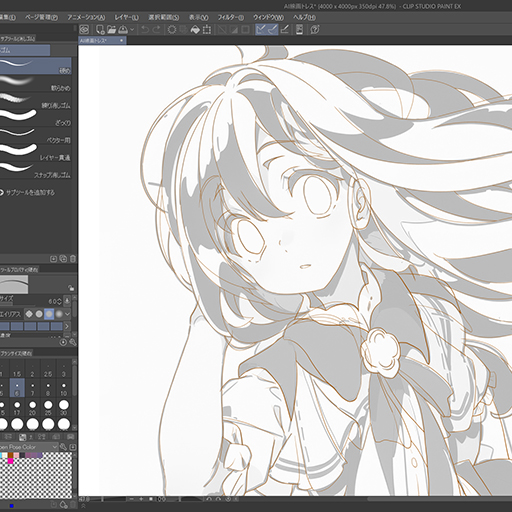Toggle snap to grid
Image resolution: width=512 pixels, height=512 pixels.
tap(284, 30)
